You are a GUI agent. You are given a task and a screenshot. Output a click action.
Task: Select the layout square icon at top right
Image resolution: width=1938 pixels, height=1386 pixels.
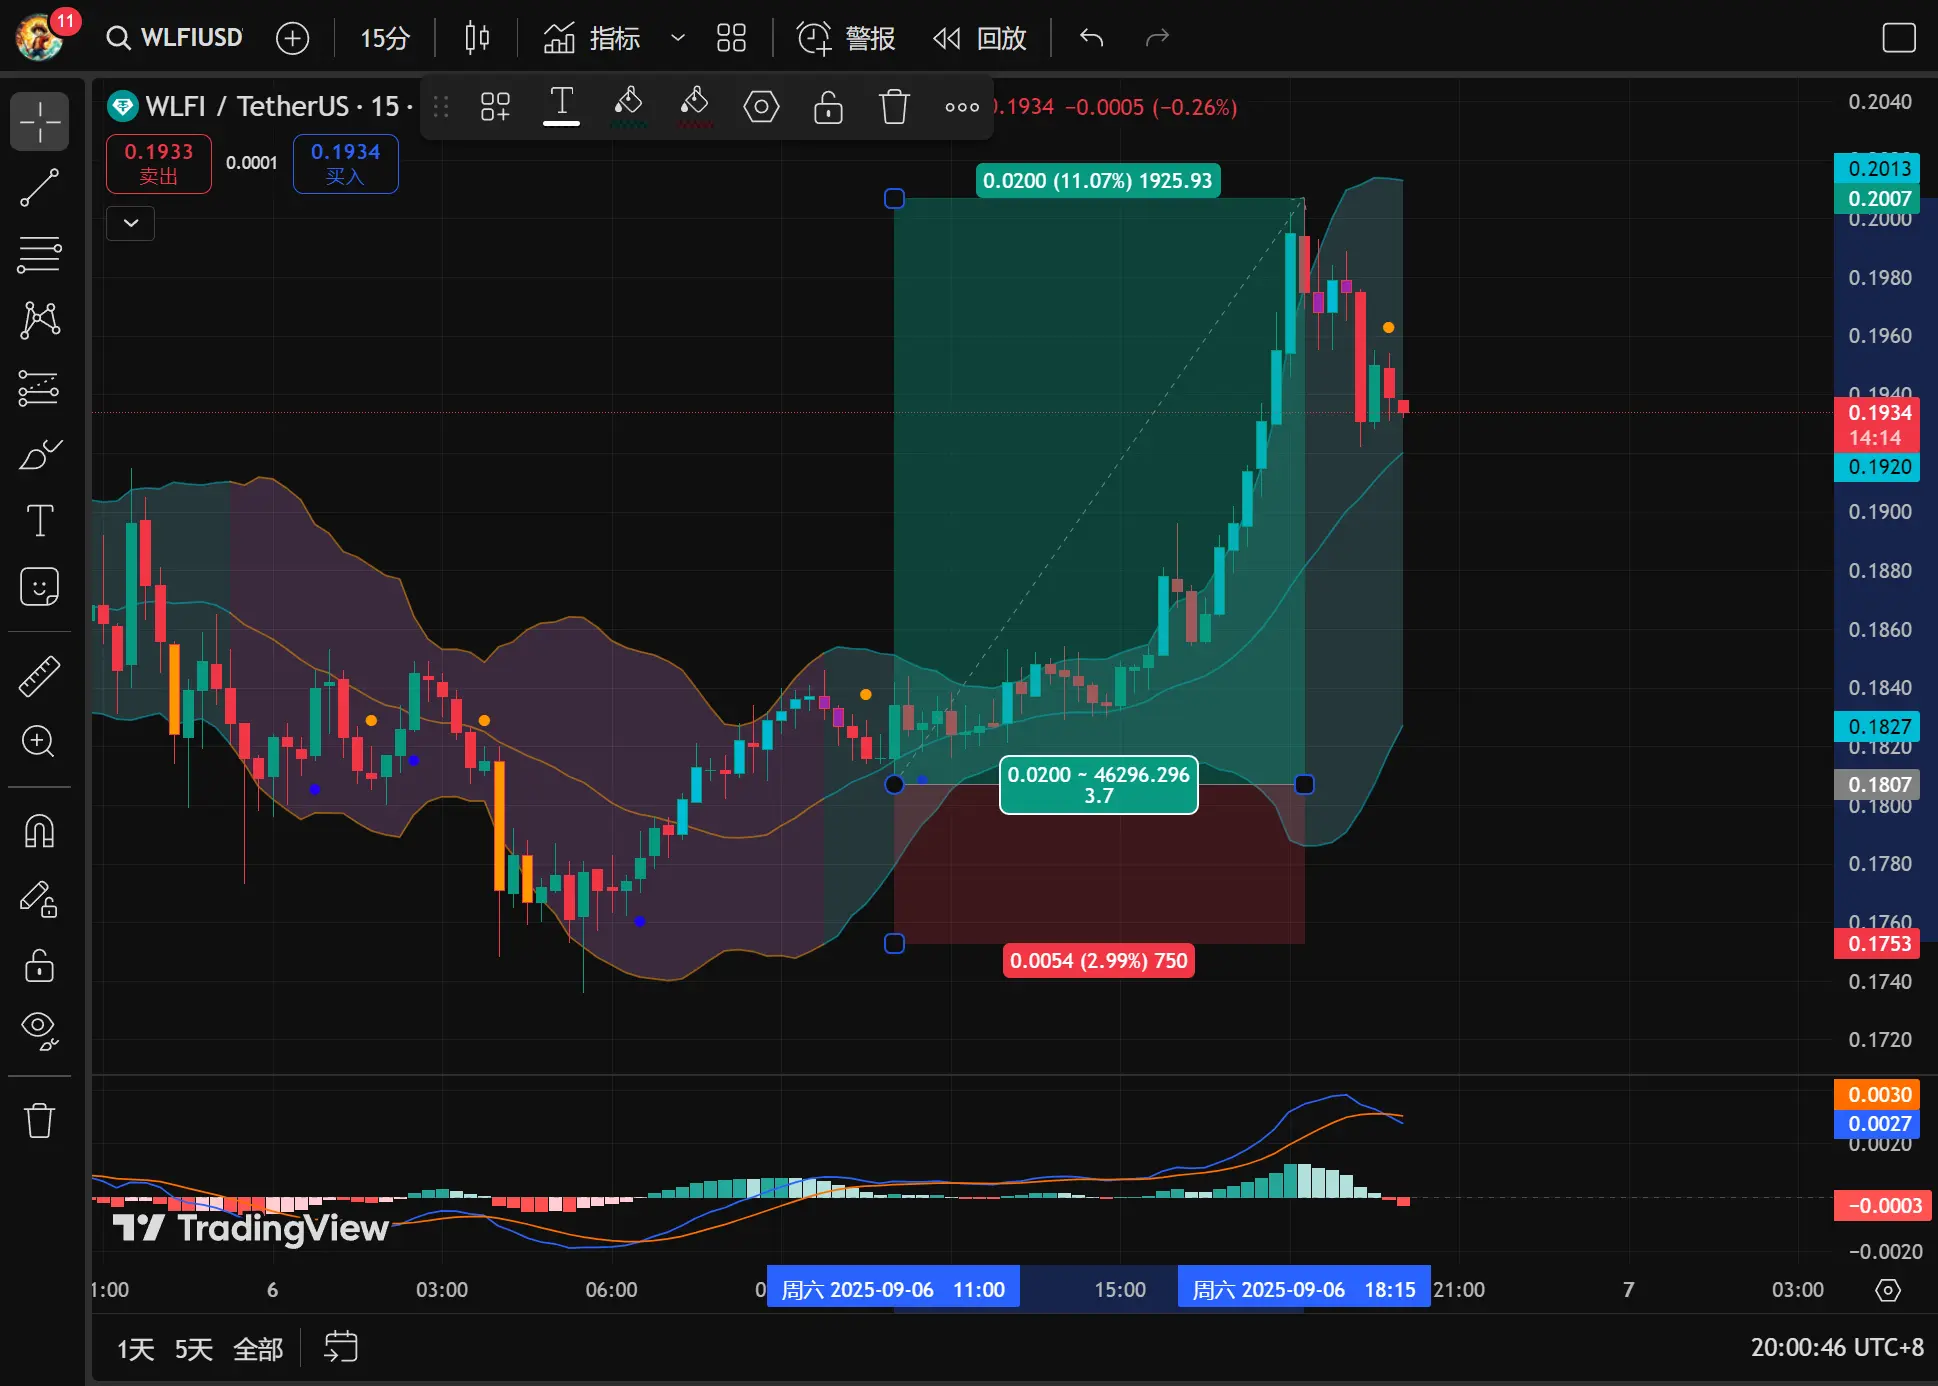coord(1898,38)
